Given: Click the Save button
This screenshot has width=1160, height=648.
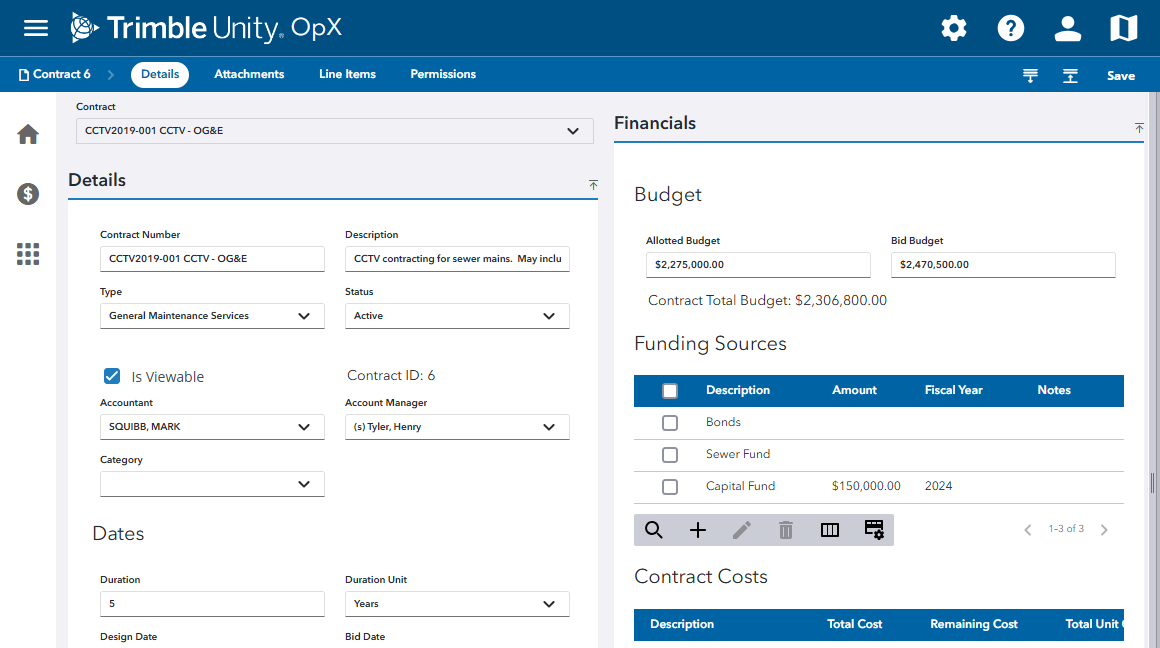Looking at the screenshot, I should point(1120,76).
